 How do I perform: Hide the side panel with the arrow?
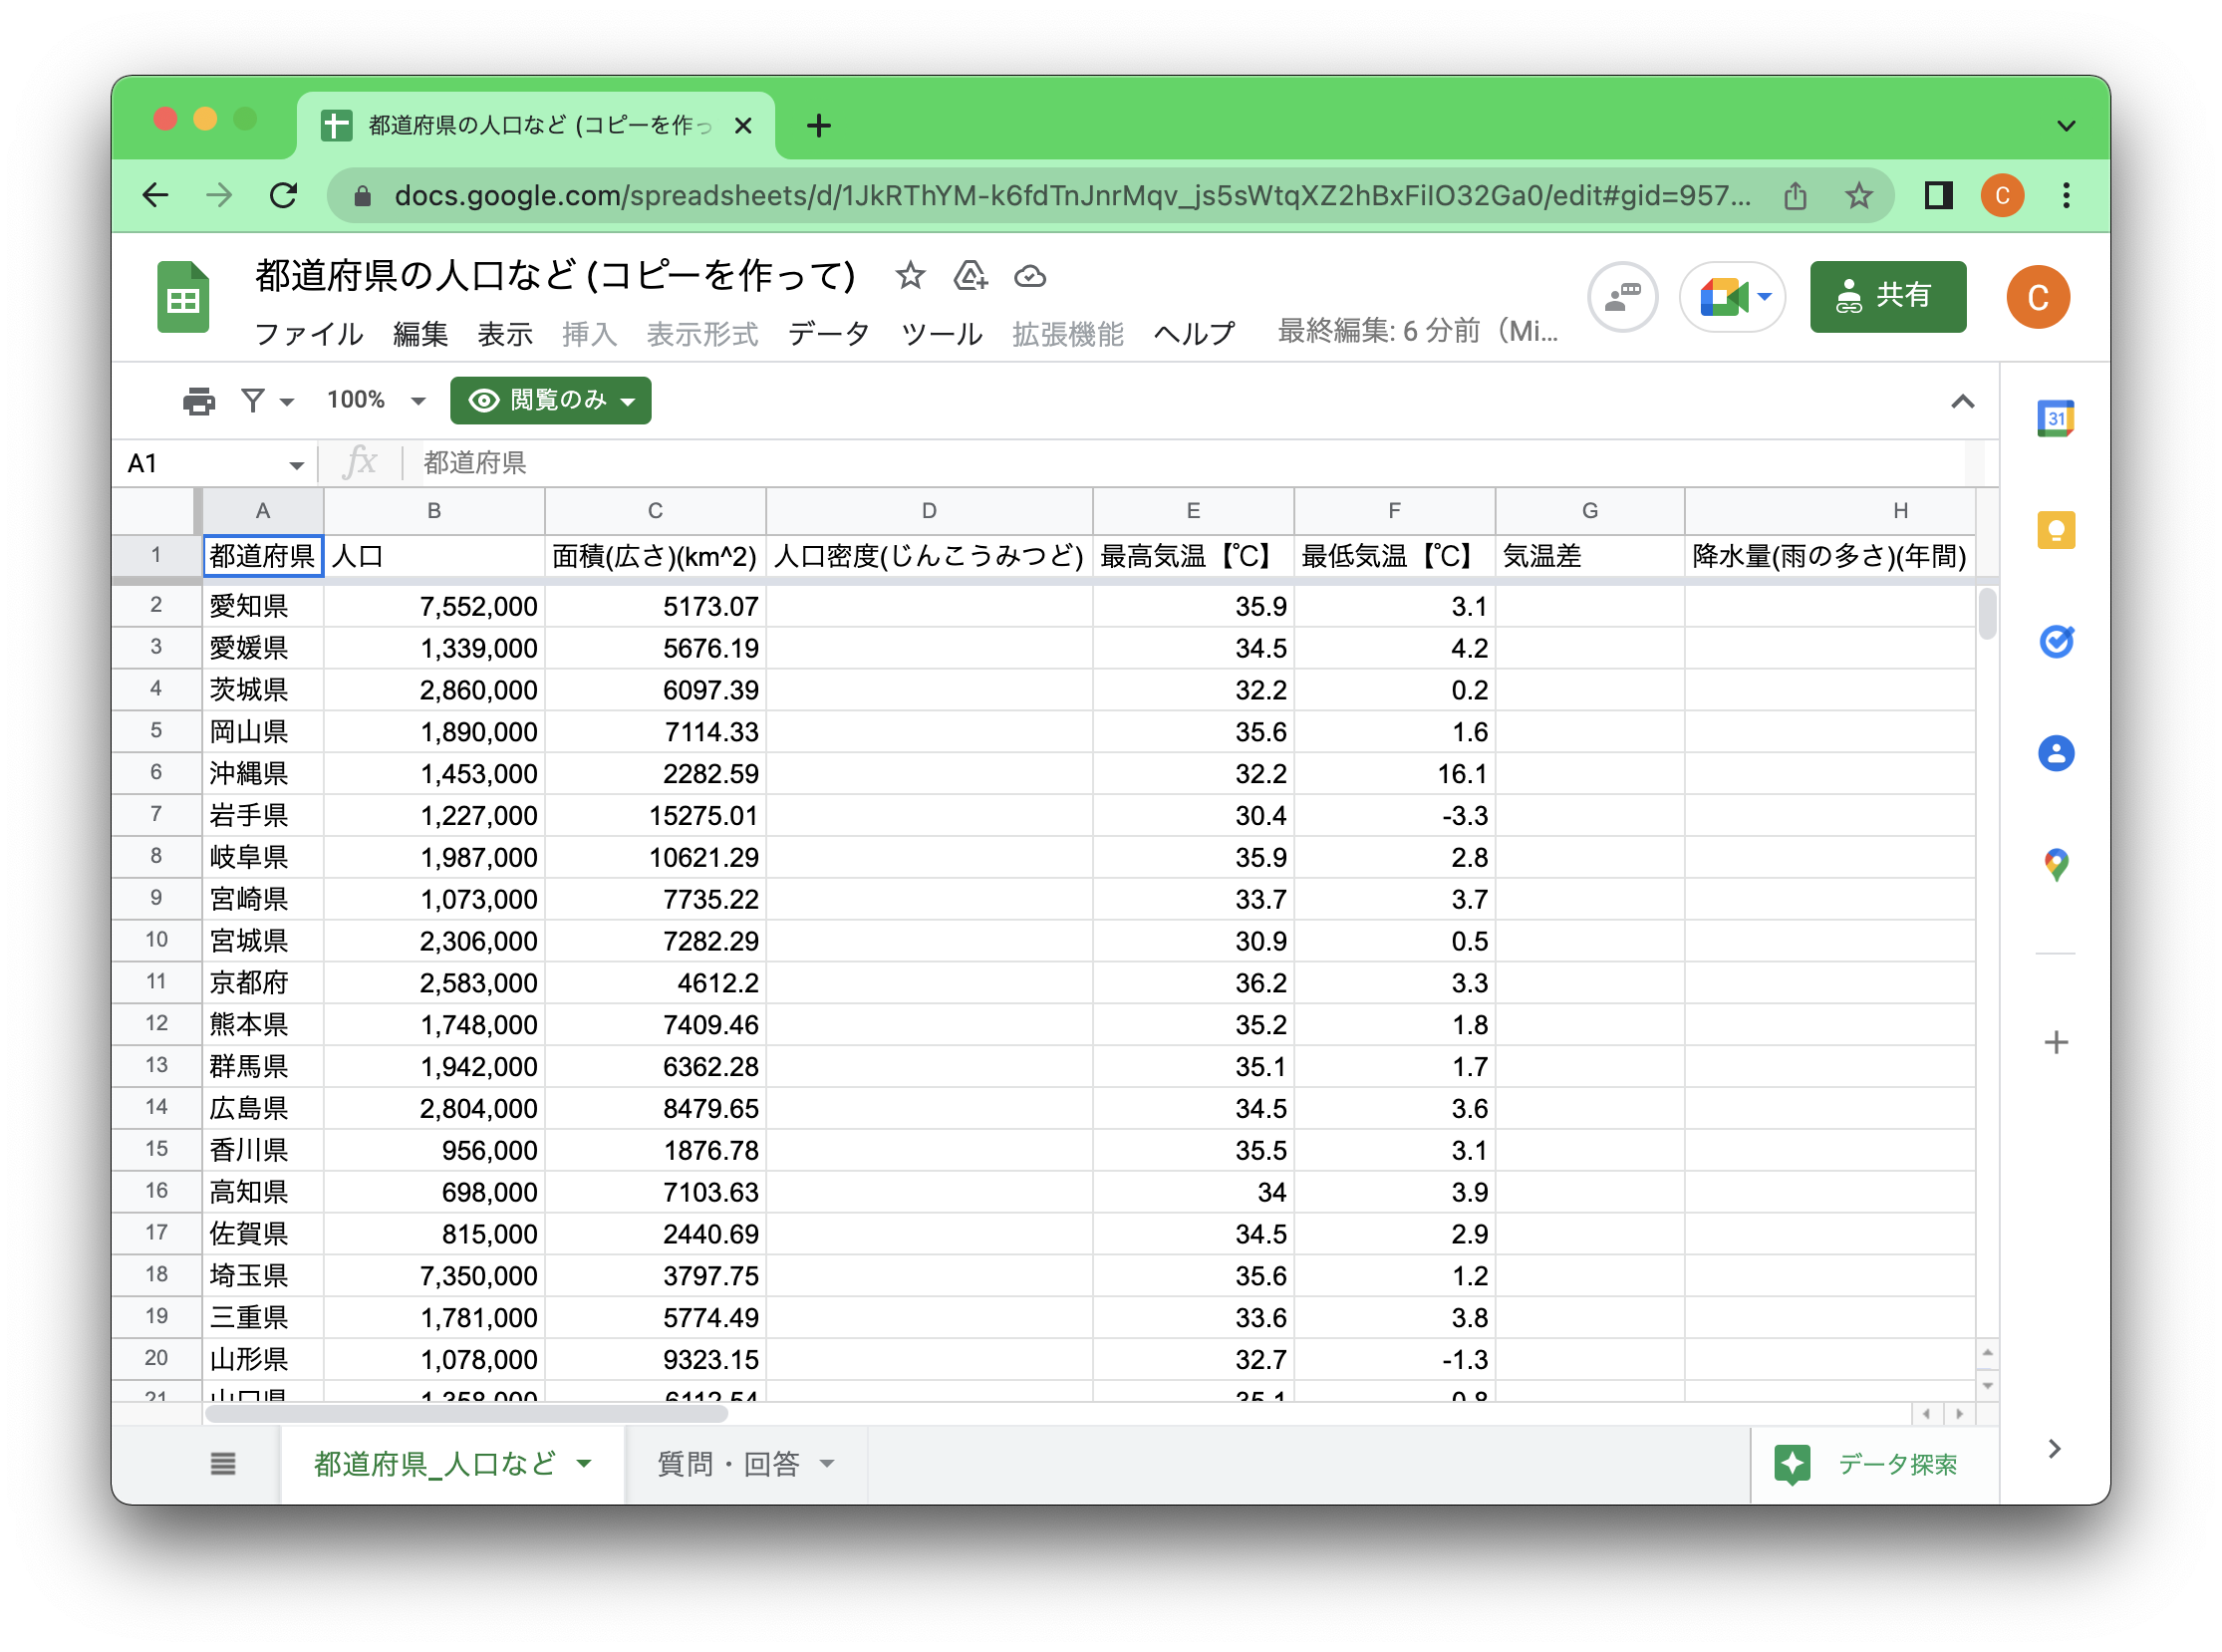click(x=2053, y=1449)
